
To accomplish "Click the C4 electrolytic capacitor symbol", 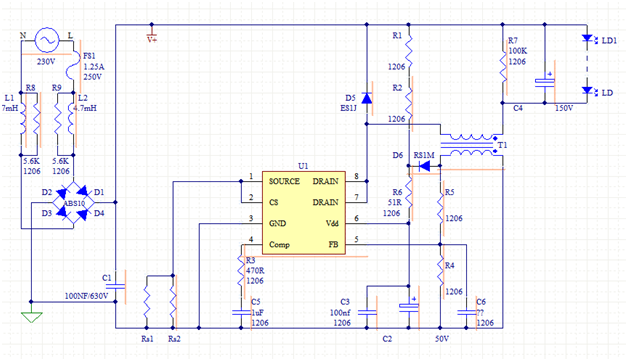I will tap(545, 83).
